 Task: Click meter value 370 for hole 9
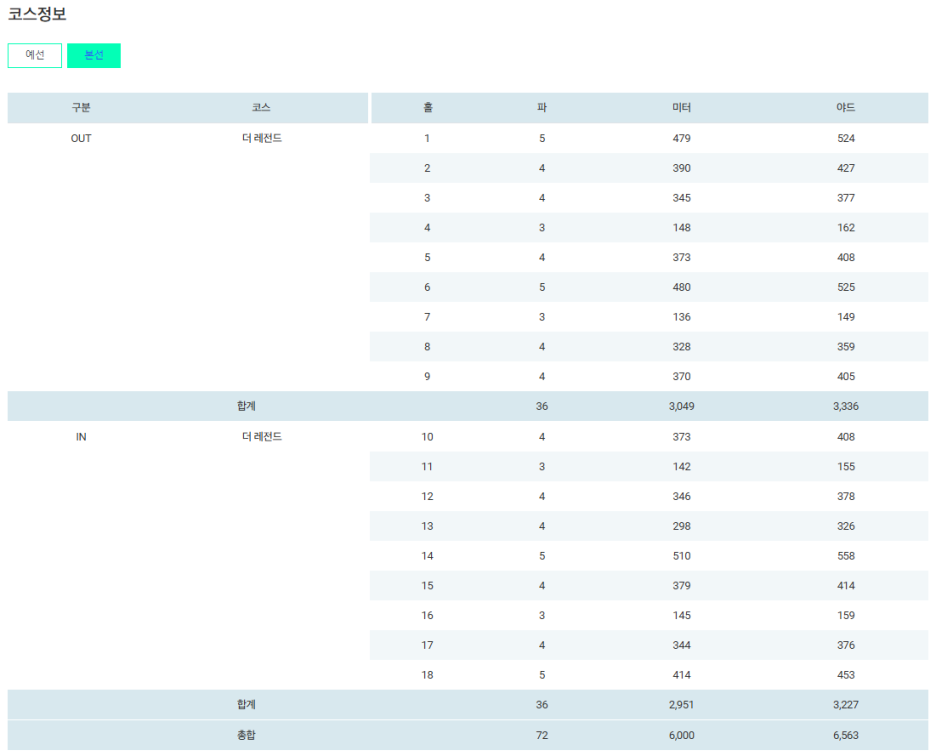pyautogui.click(x=681, y=377)
